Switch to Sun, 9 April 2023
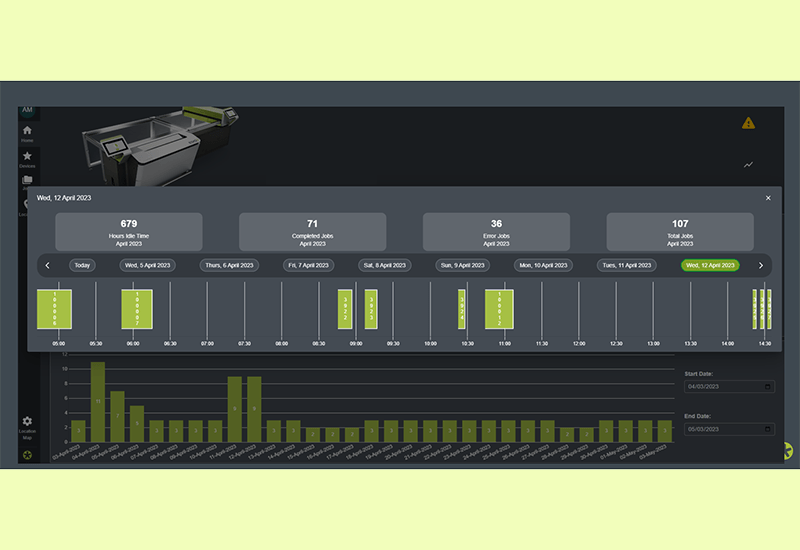This screenshot has height=550, width=800. pos(463,265)
